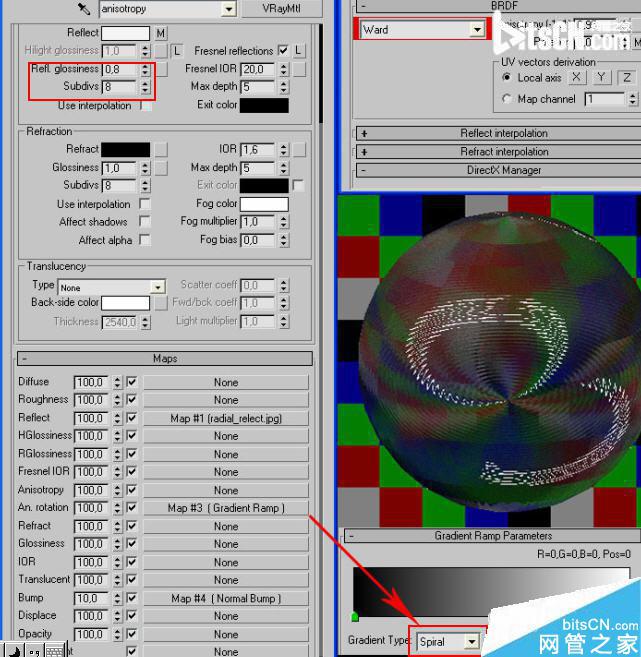Expand the Refract interpolation rollout
This screenshot has height=657, width=641.
tap(499, 152)
